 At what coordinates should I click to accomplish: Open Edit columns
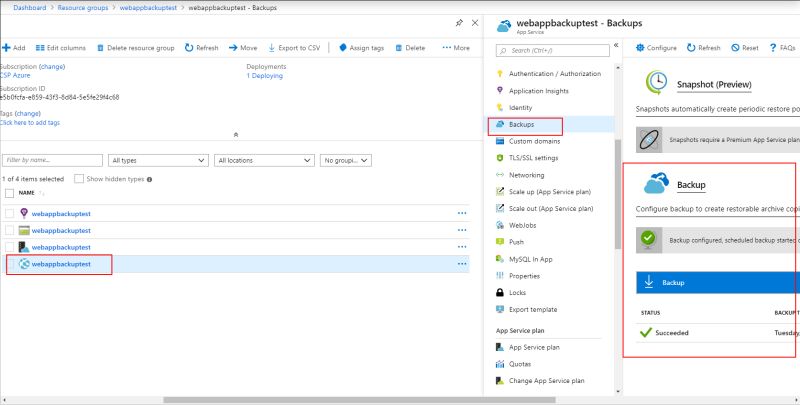click(x=61, y=48)
